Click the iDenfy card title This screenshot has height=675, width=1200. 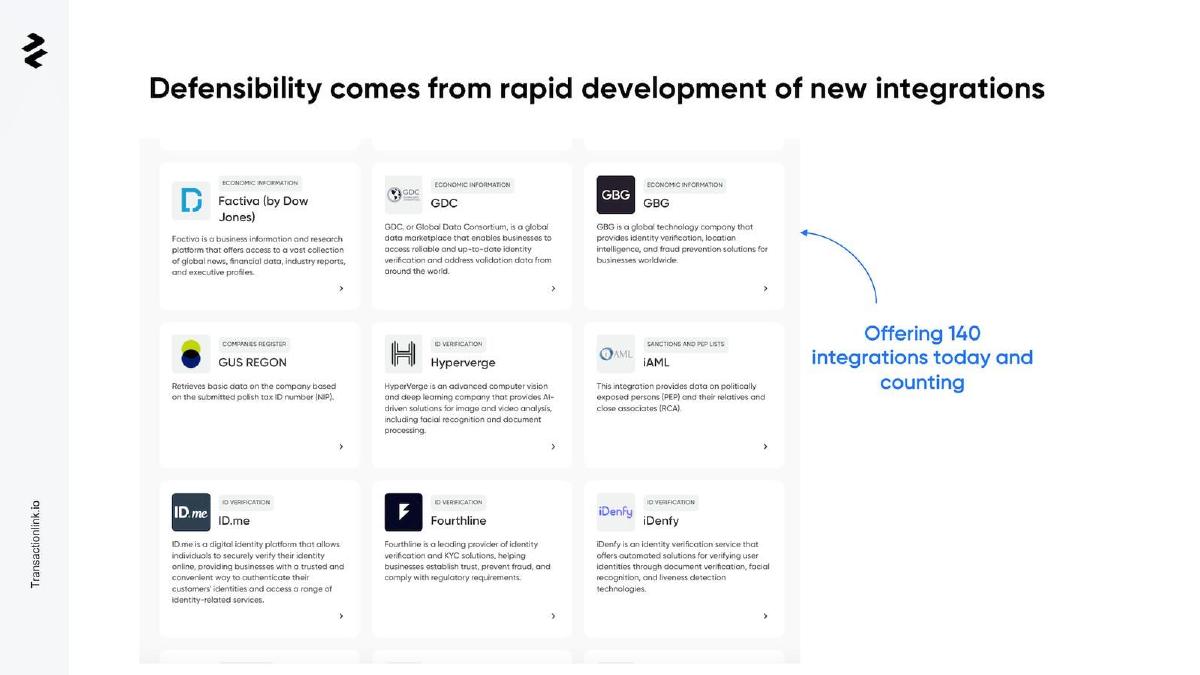[x=661, y=521]
